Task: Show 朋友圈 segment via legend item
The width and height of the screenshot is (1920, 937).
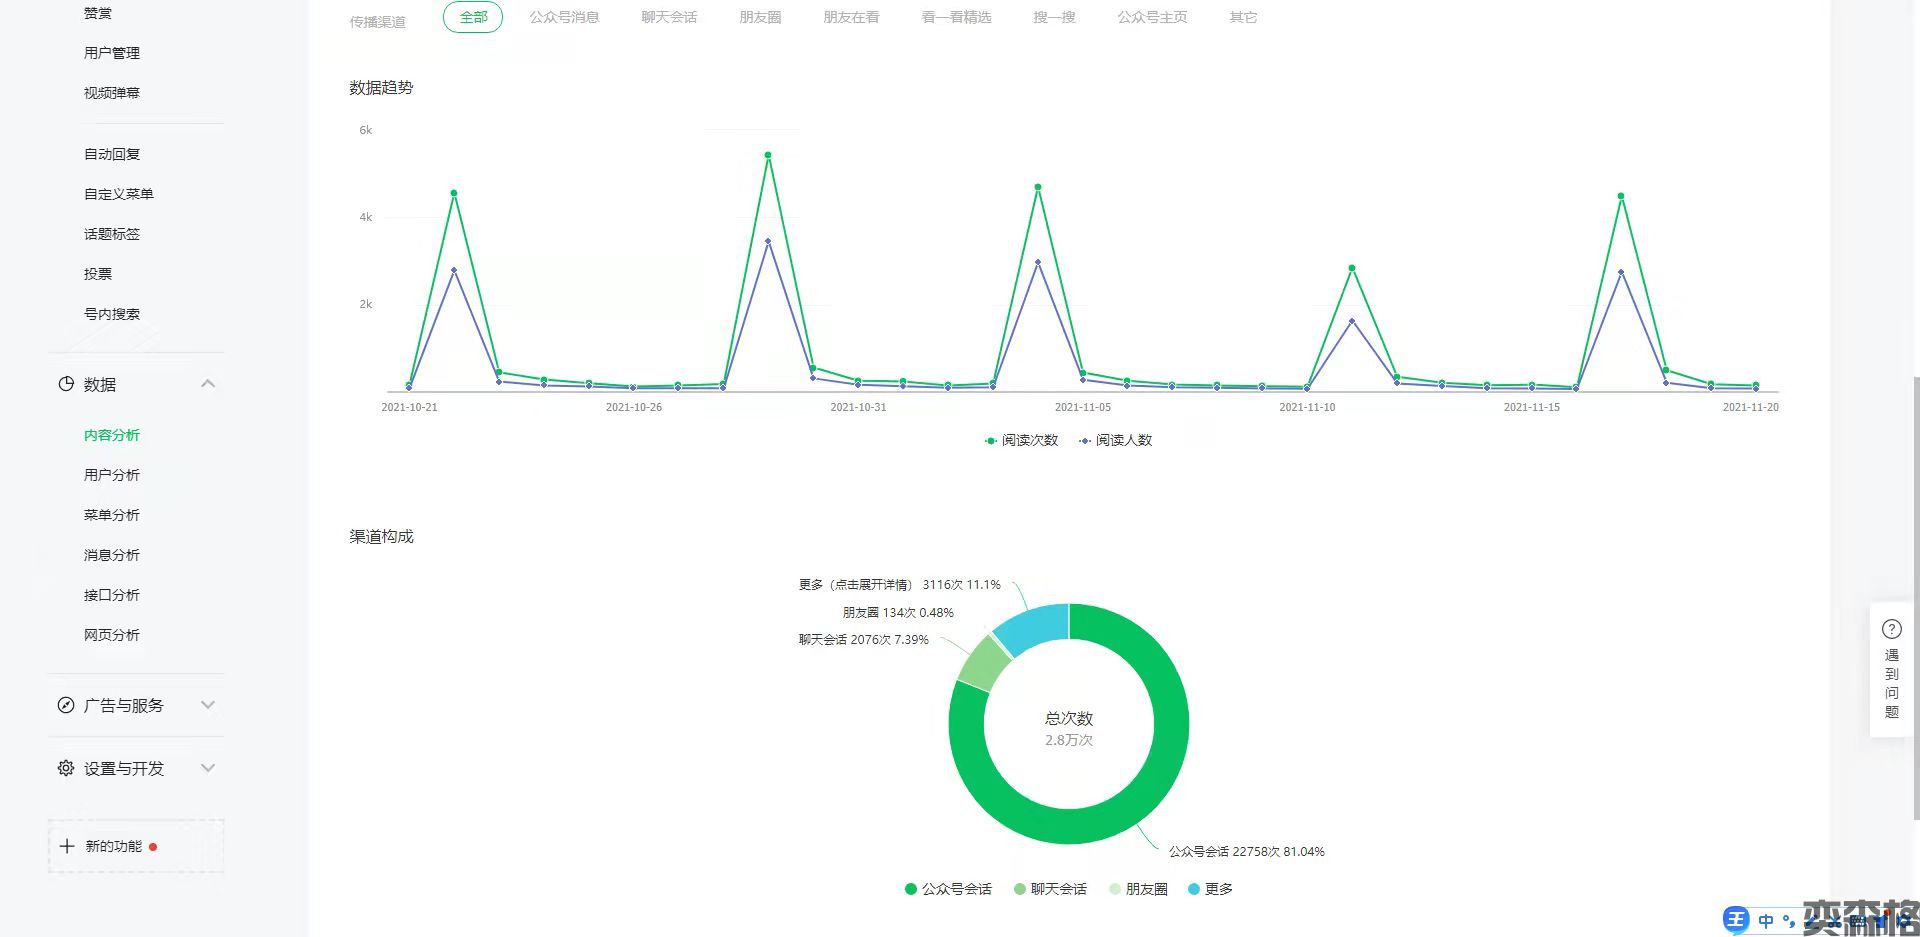Action: 1138,889
